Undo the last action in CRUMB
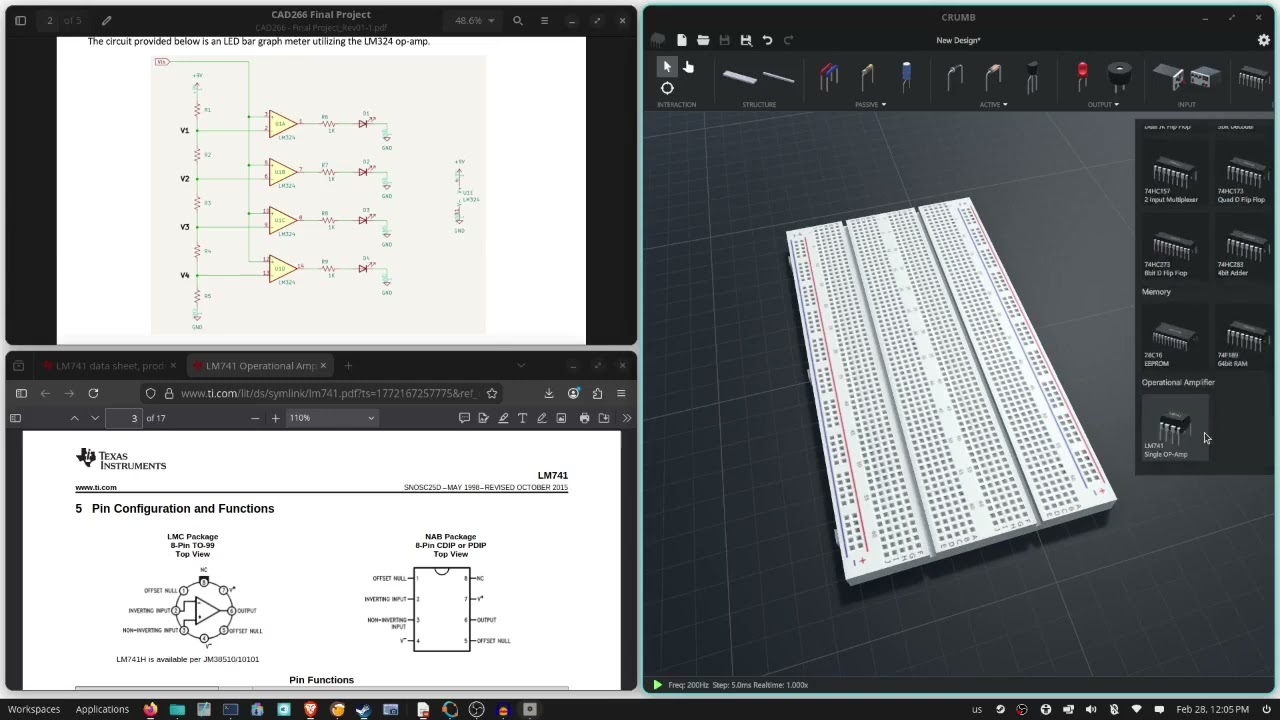Screen dimensions: 1280x720 point(767,40)
